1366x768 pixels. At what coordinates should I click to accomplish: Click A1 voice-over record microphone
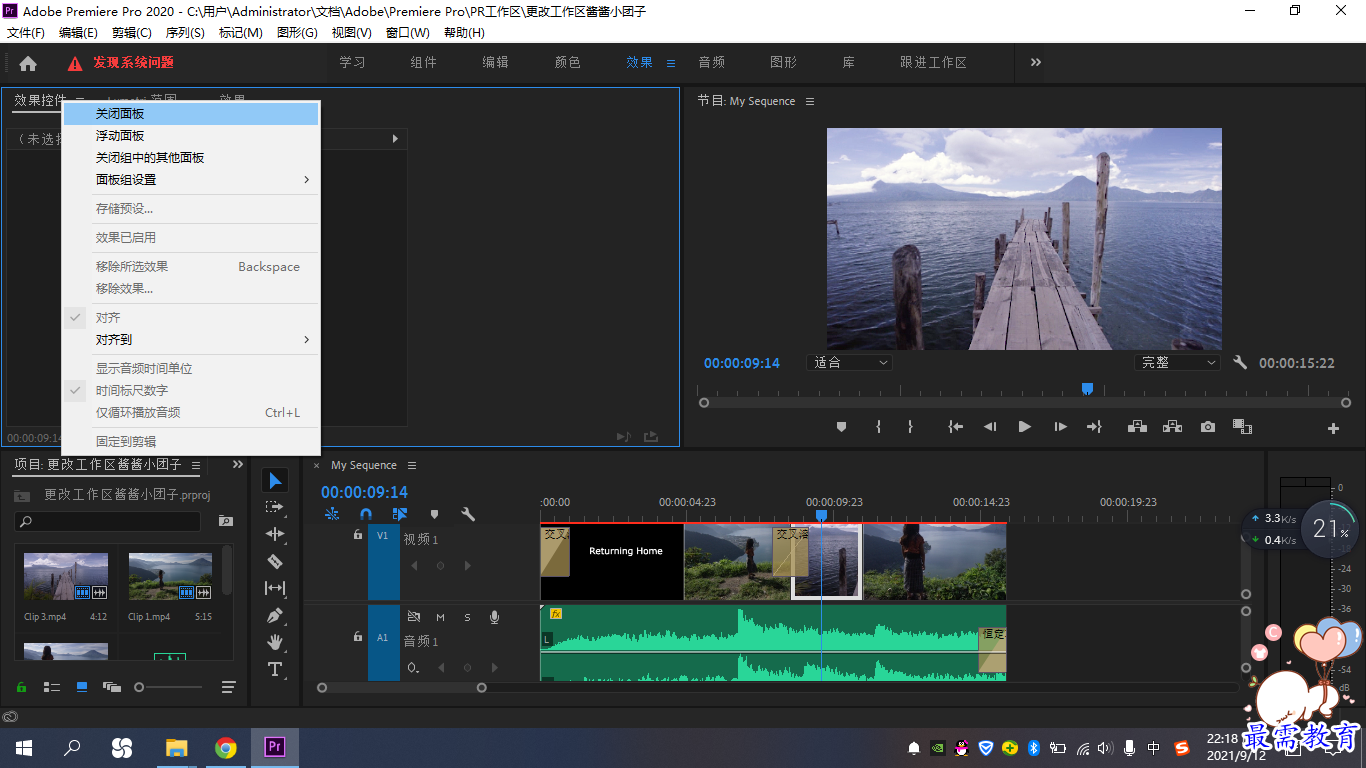coord(494,617)
